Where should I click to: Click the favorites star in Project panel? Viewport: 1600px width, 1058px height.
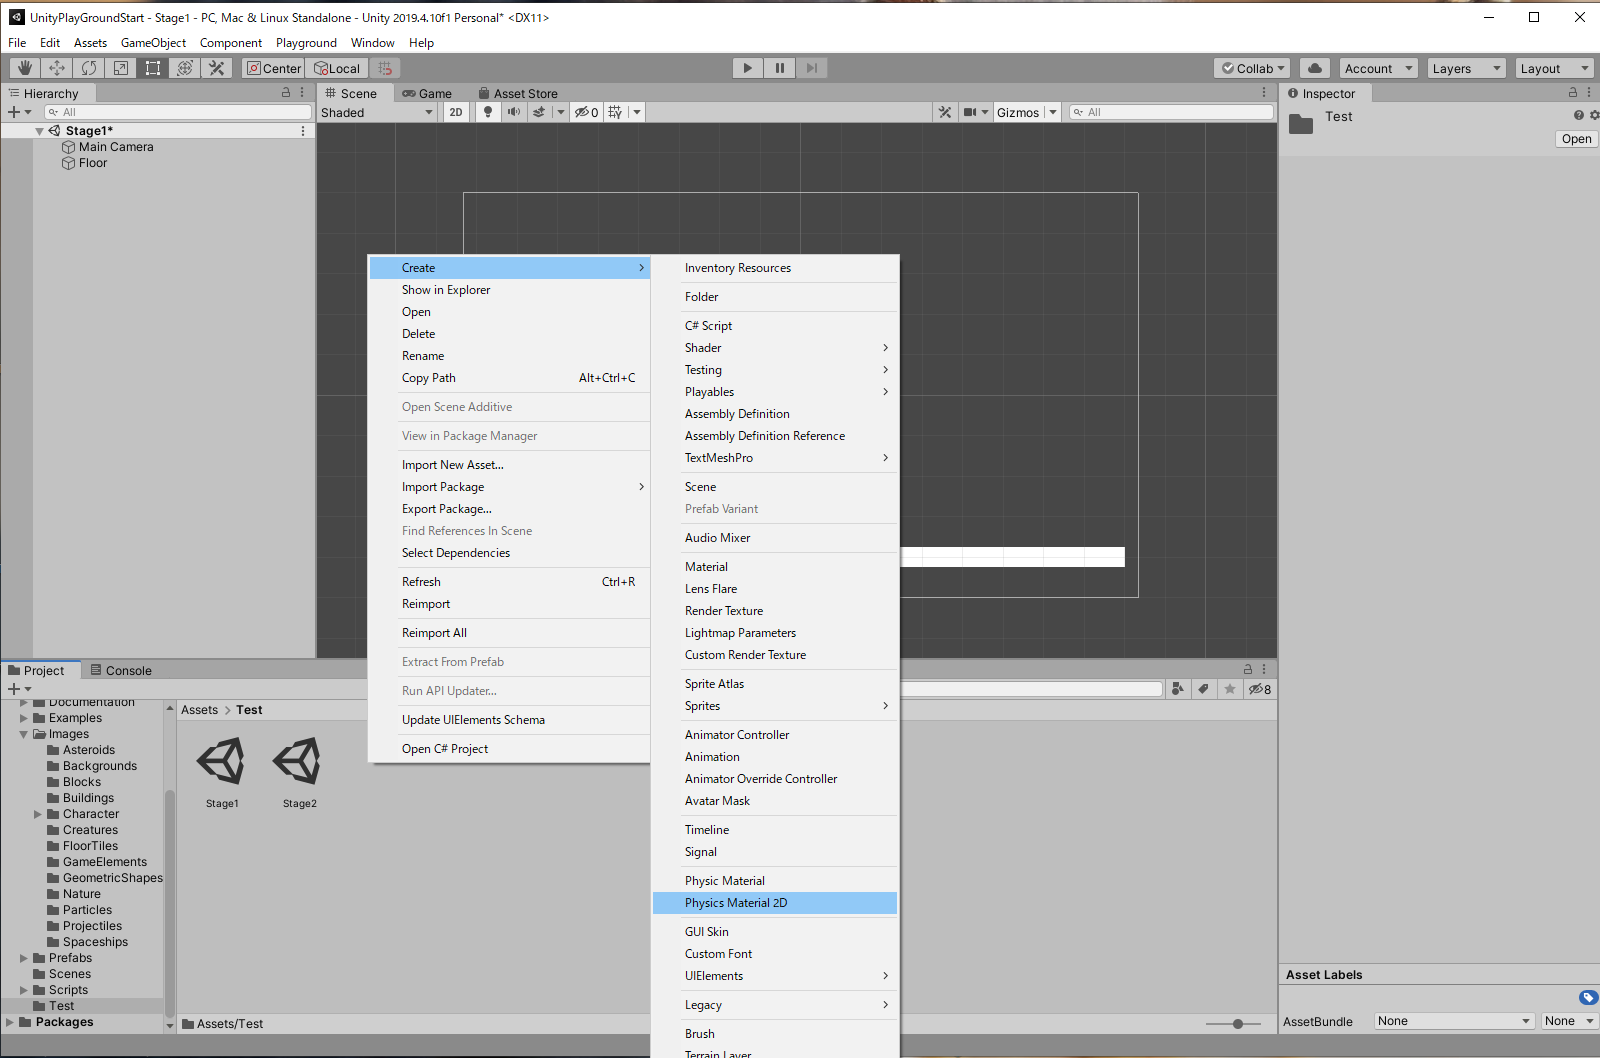(x=1230, y=689)
